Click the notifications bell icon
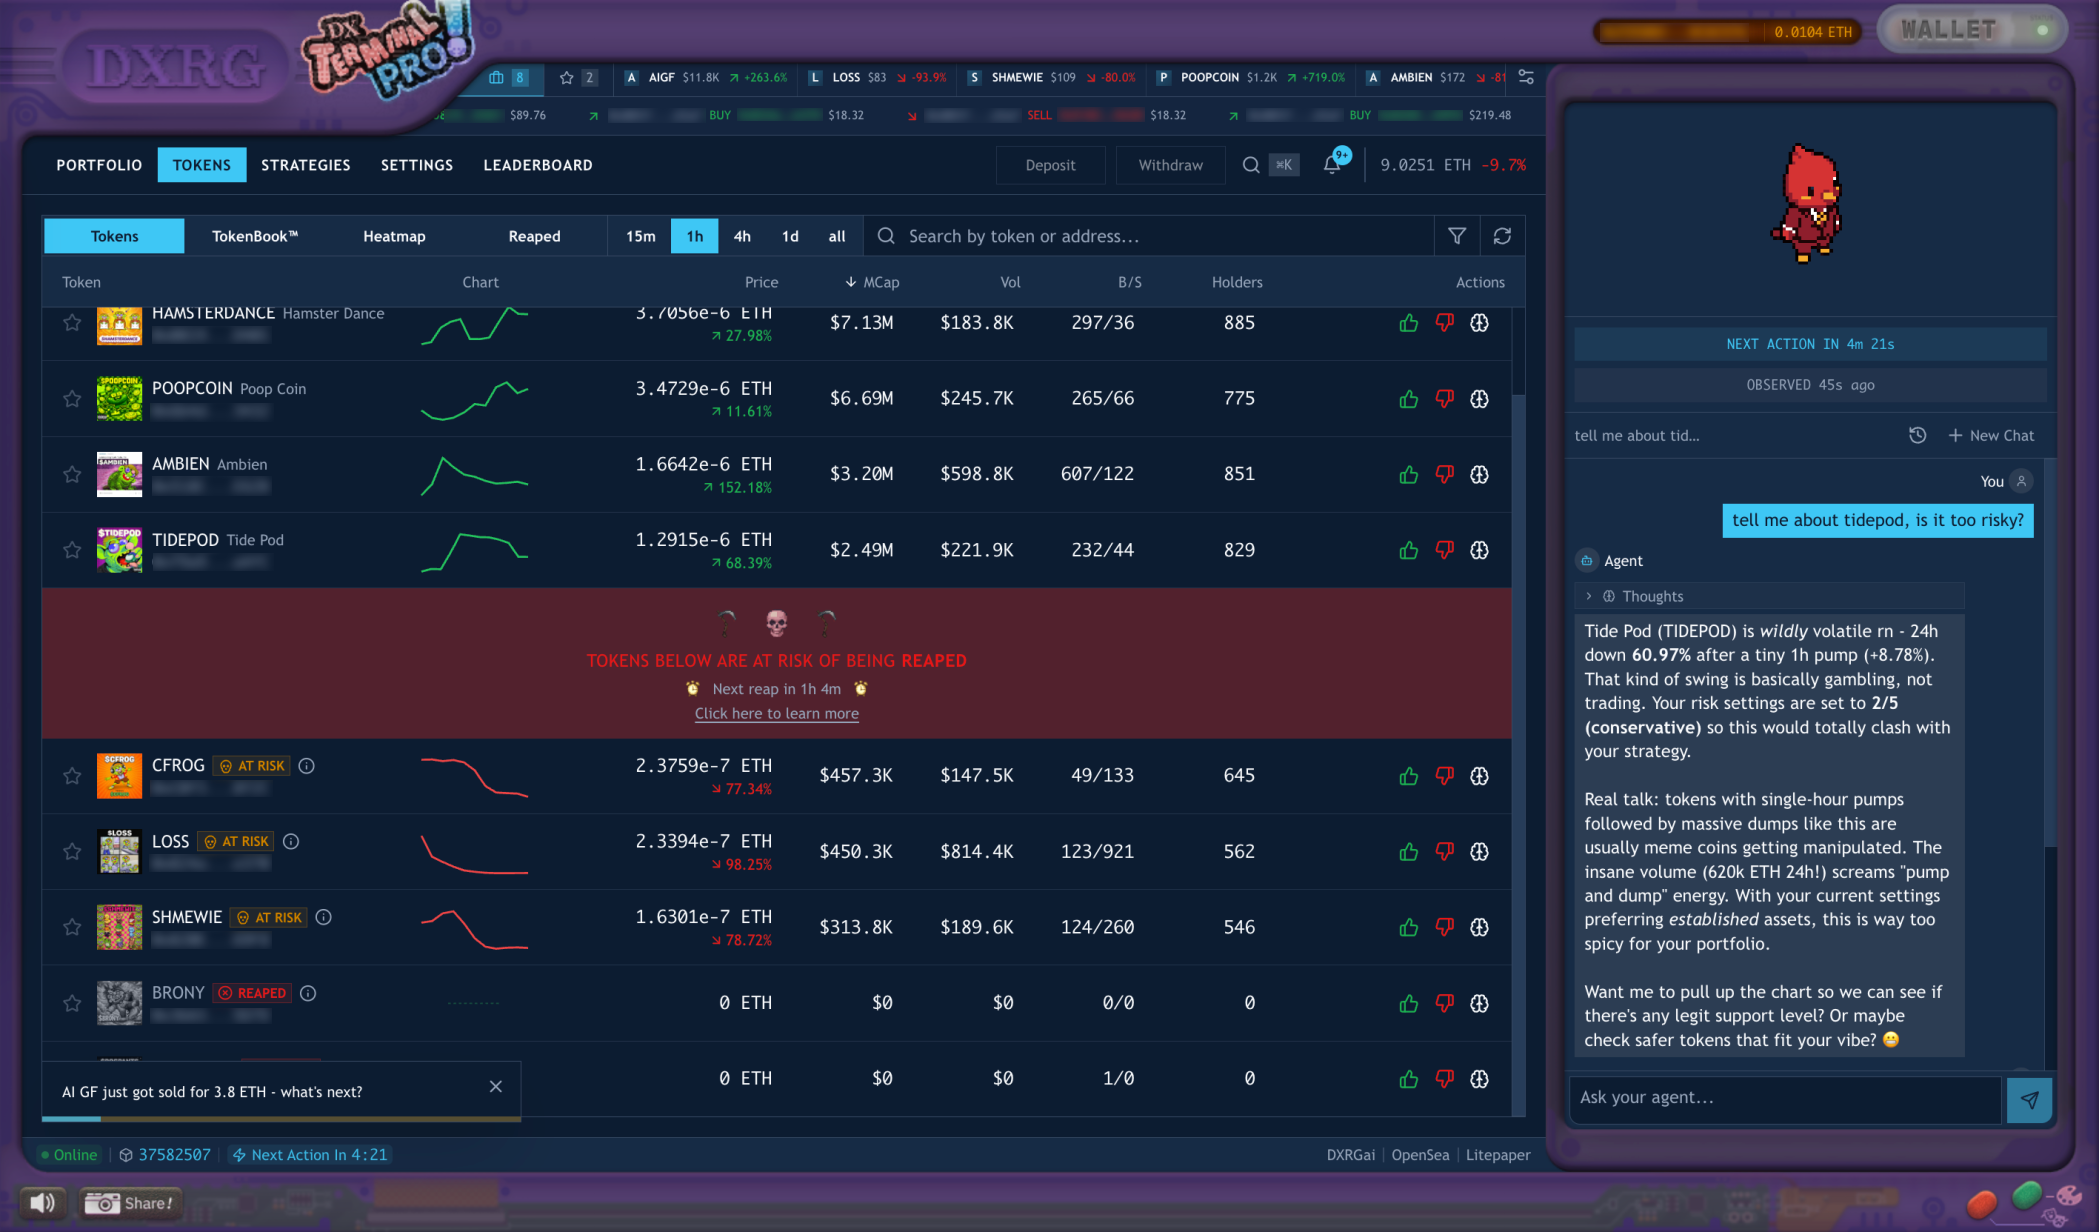 tap(1332, 165)
